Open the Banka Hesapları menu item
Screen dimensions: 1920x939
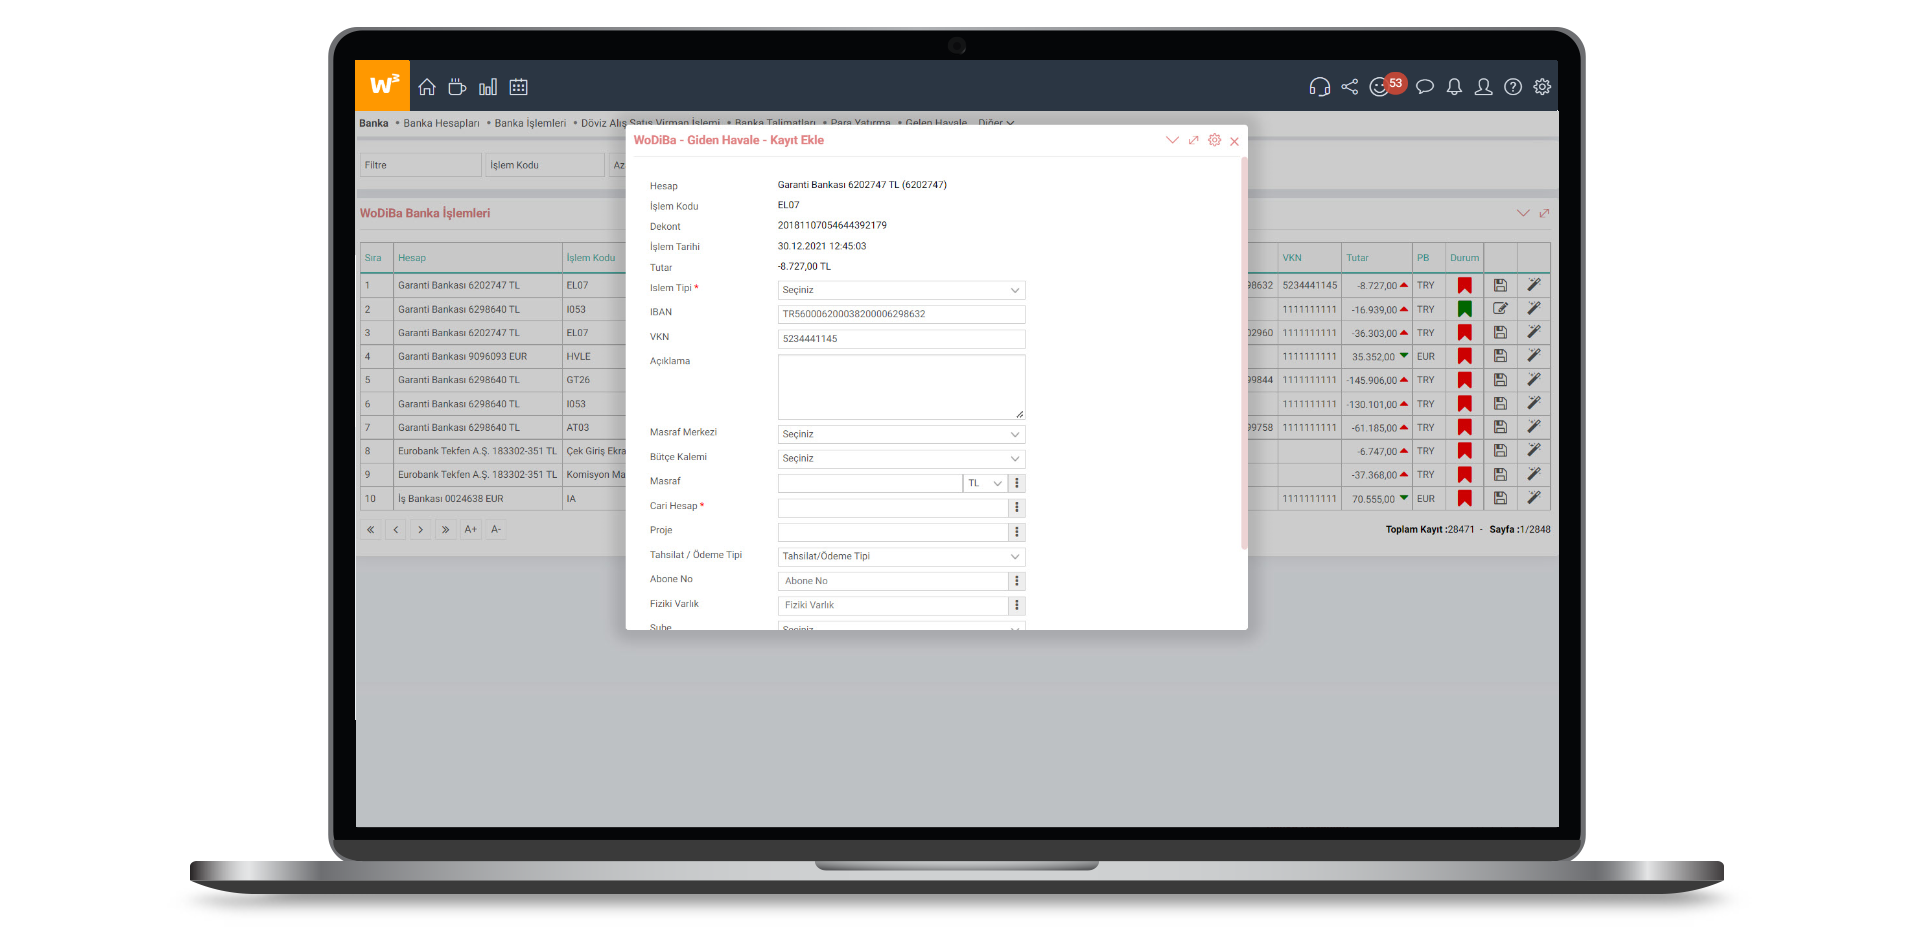(441, 123)
